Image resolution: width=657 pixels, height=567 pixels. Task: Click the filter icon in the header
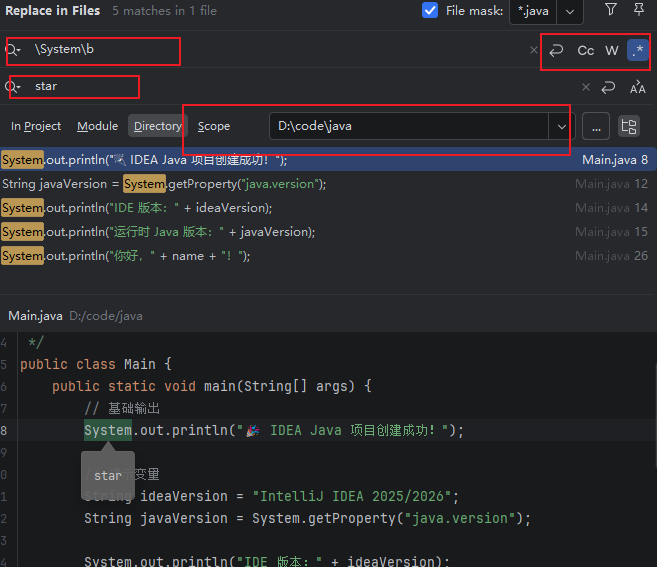tap(611, 10)
